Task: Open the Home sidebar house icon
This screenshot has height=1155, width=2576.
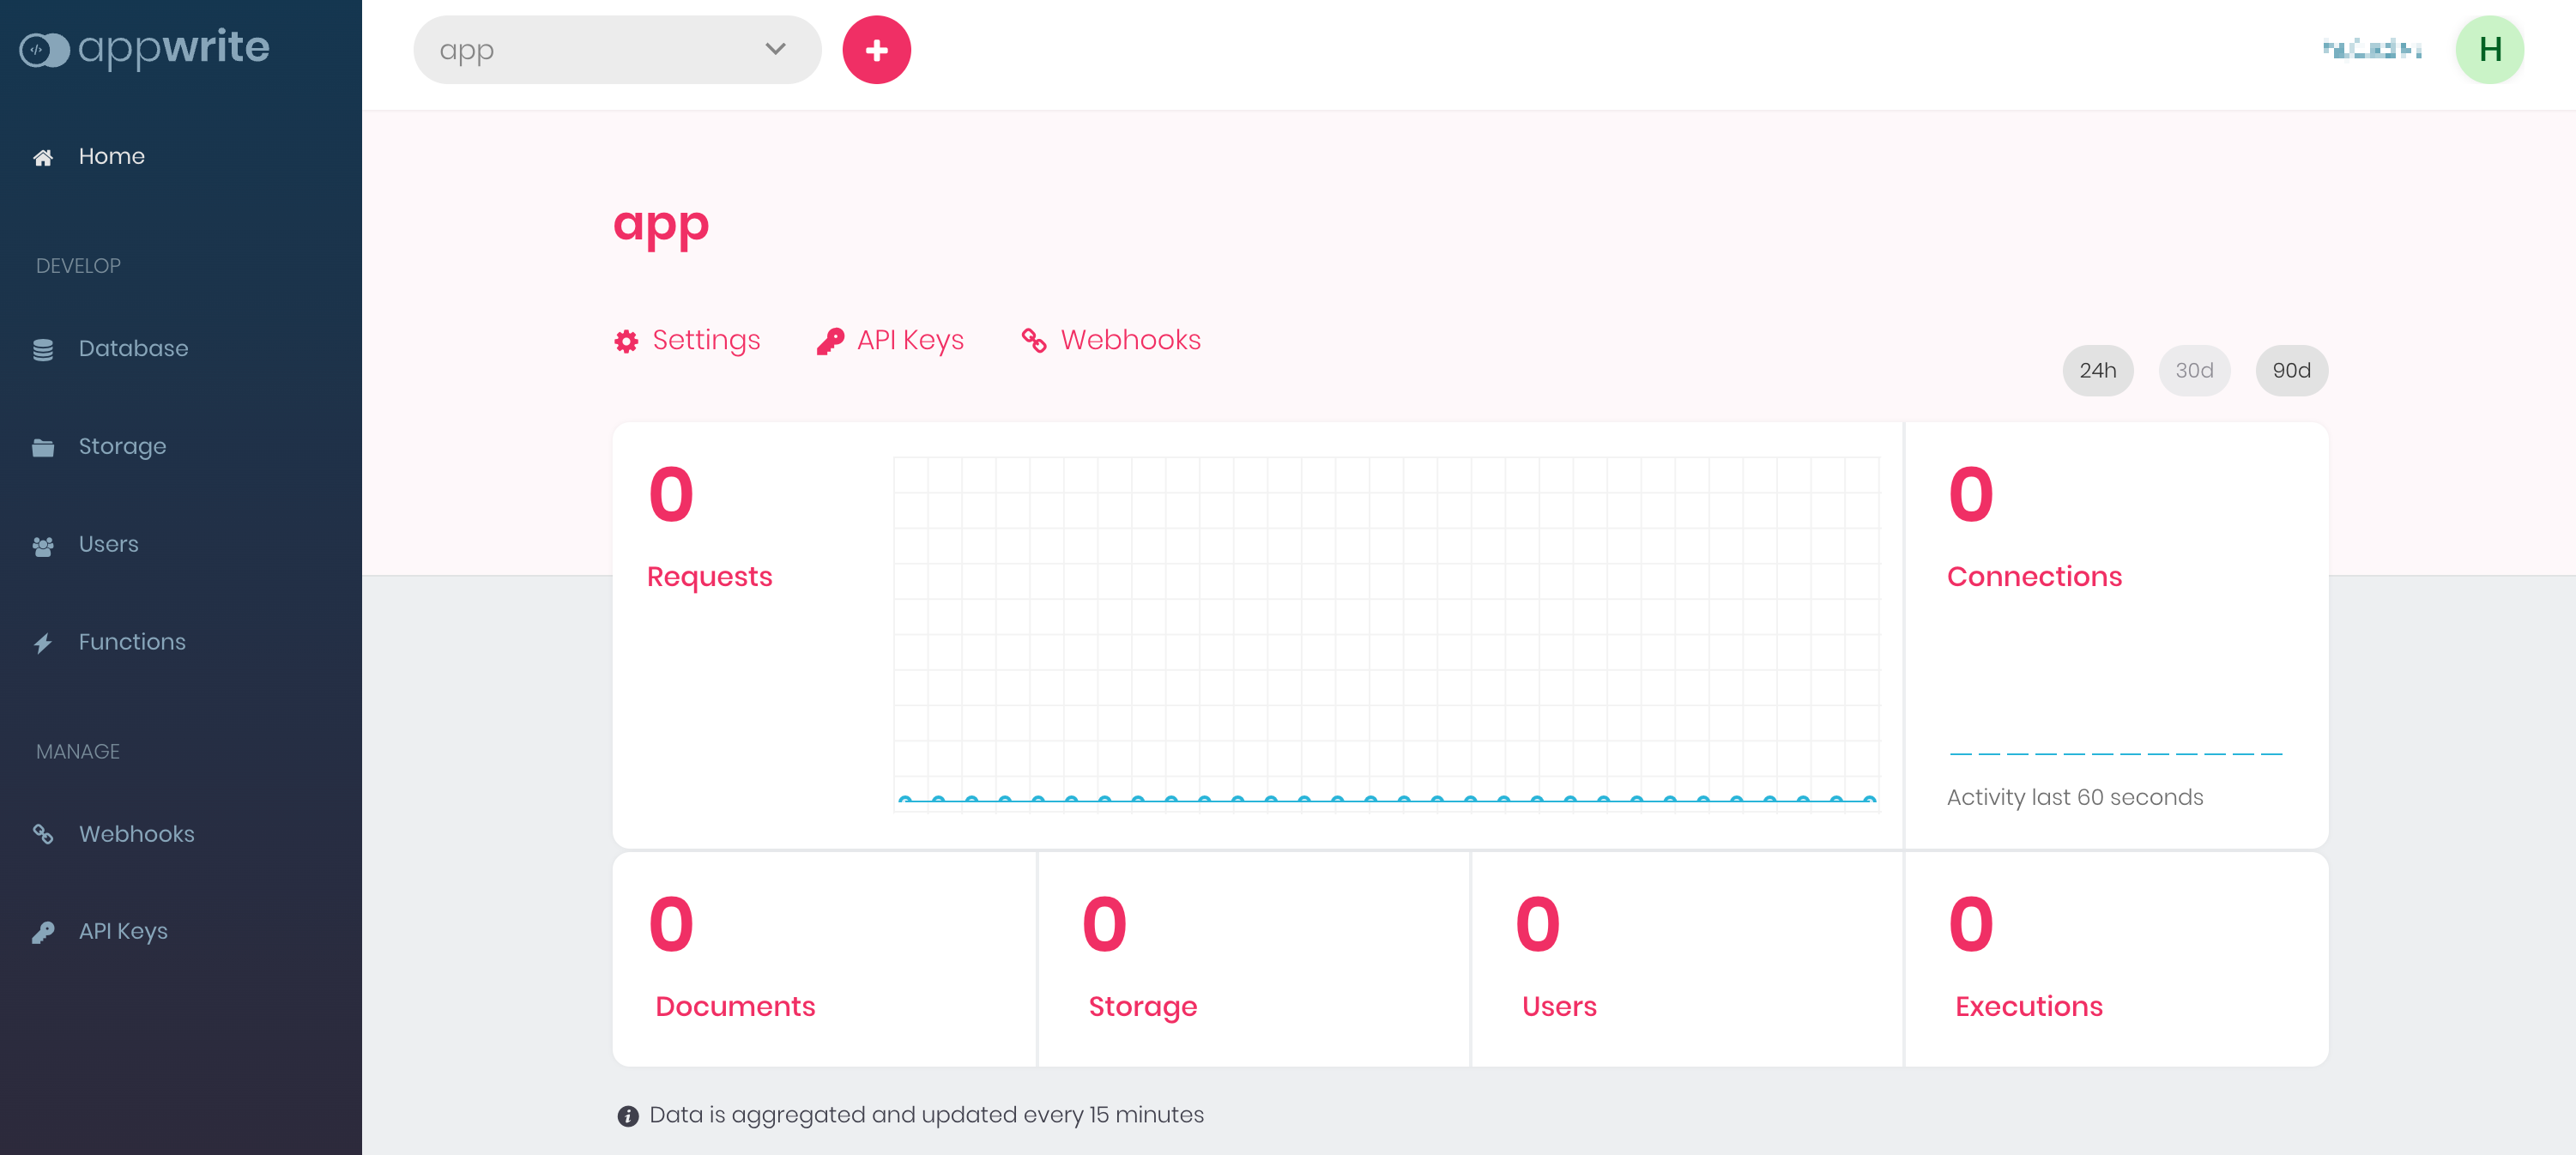Action: click(43, 157)
